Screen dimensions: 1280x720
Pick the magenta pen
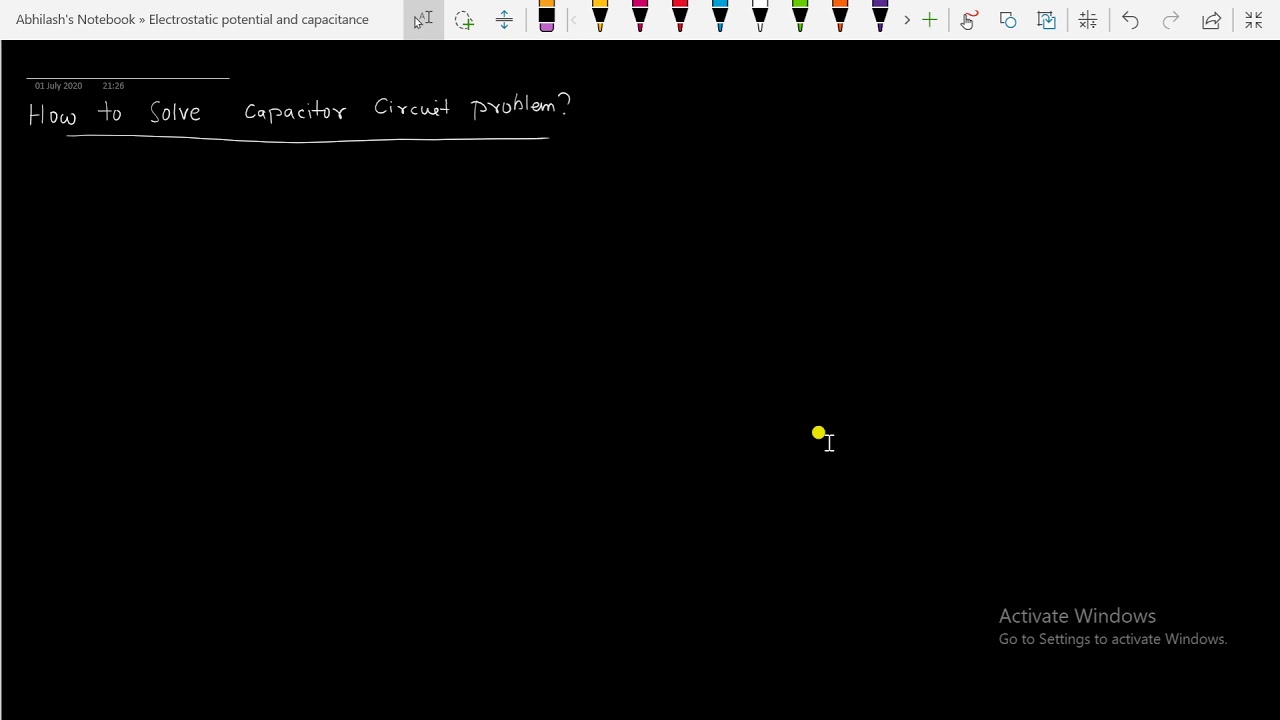(x=640, y=18)
